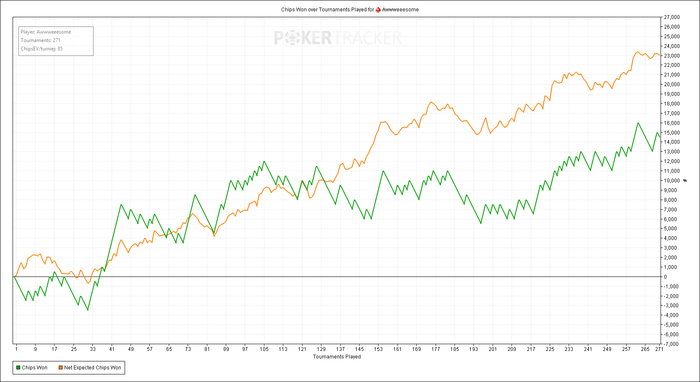Image resolution: width=700 pixels, height=382 pixels.
Task: Click the green Chips Won legend swatch
Action: click(x=18, y=368)
